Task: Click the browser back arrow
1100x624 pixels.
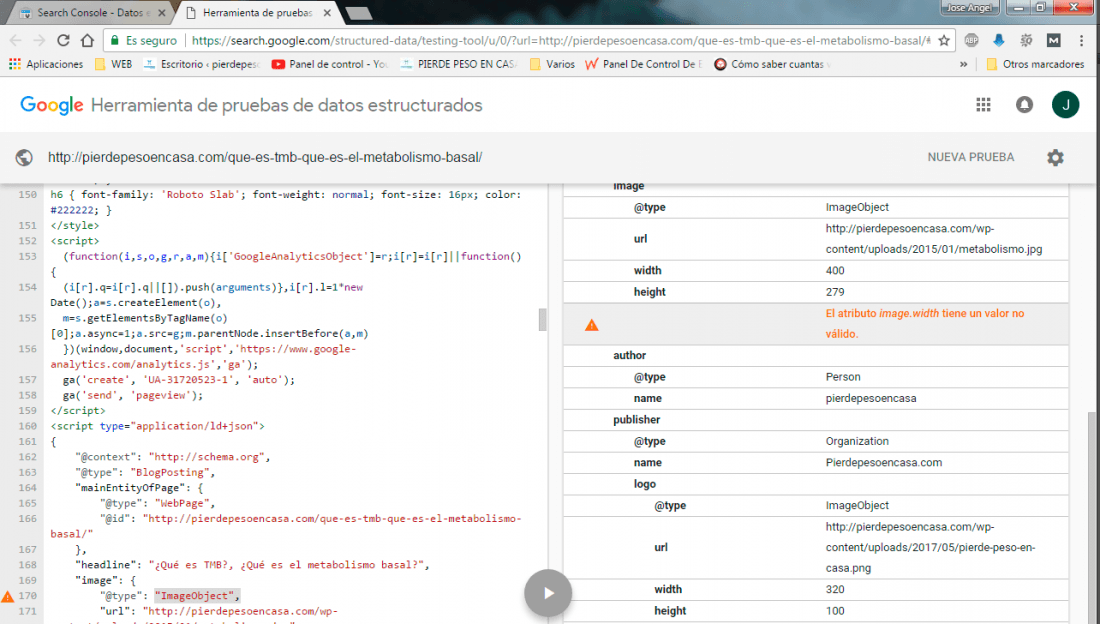Action: point(15,41)
